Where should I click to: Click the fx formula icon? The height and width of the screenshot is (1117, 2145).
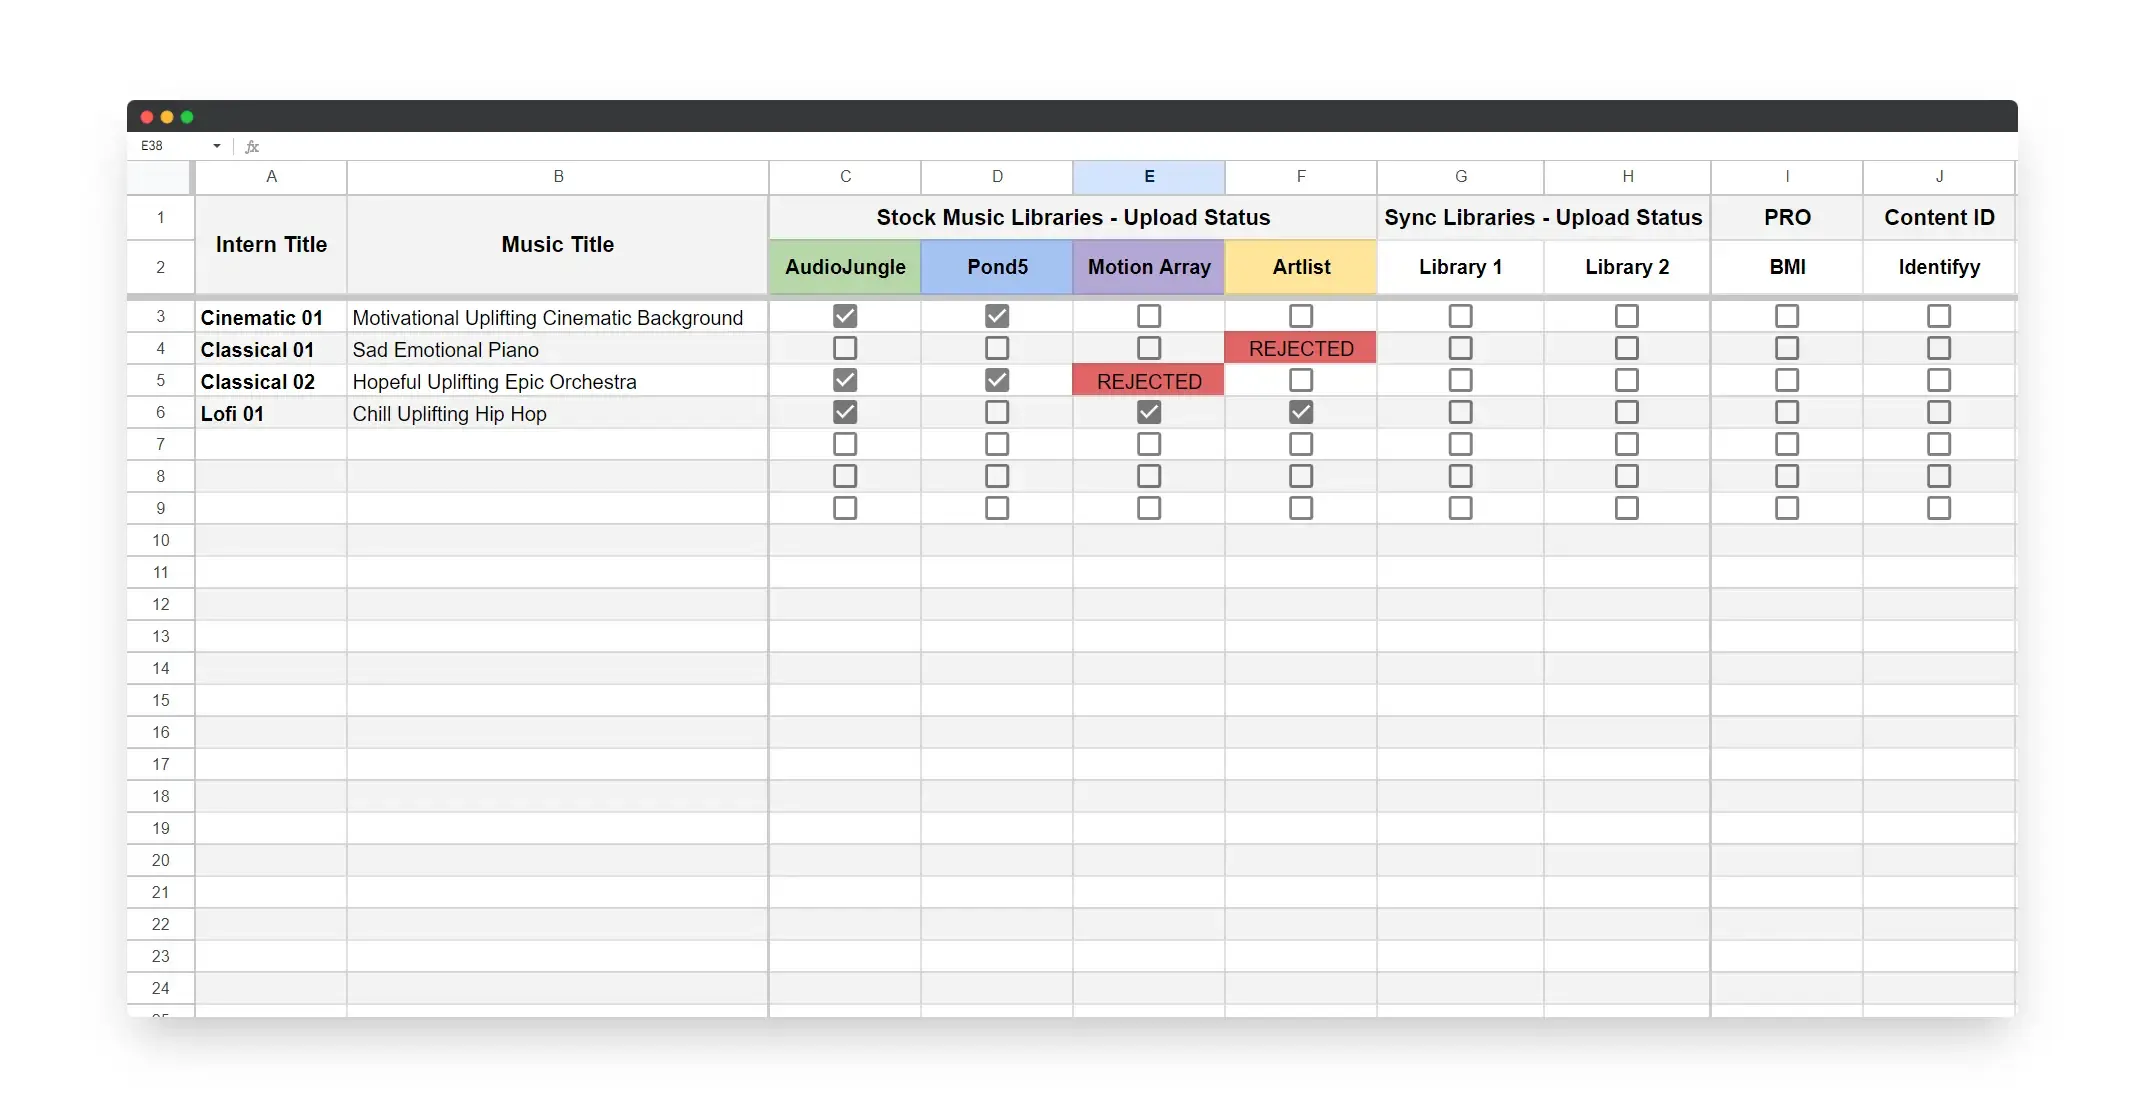[252, 146]
